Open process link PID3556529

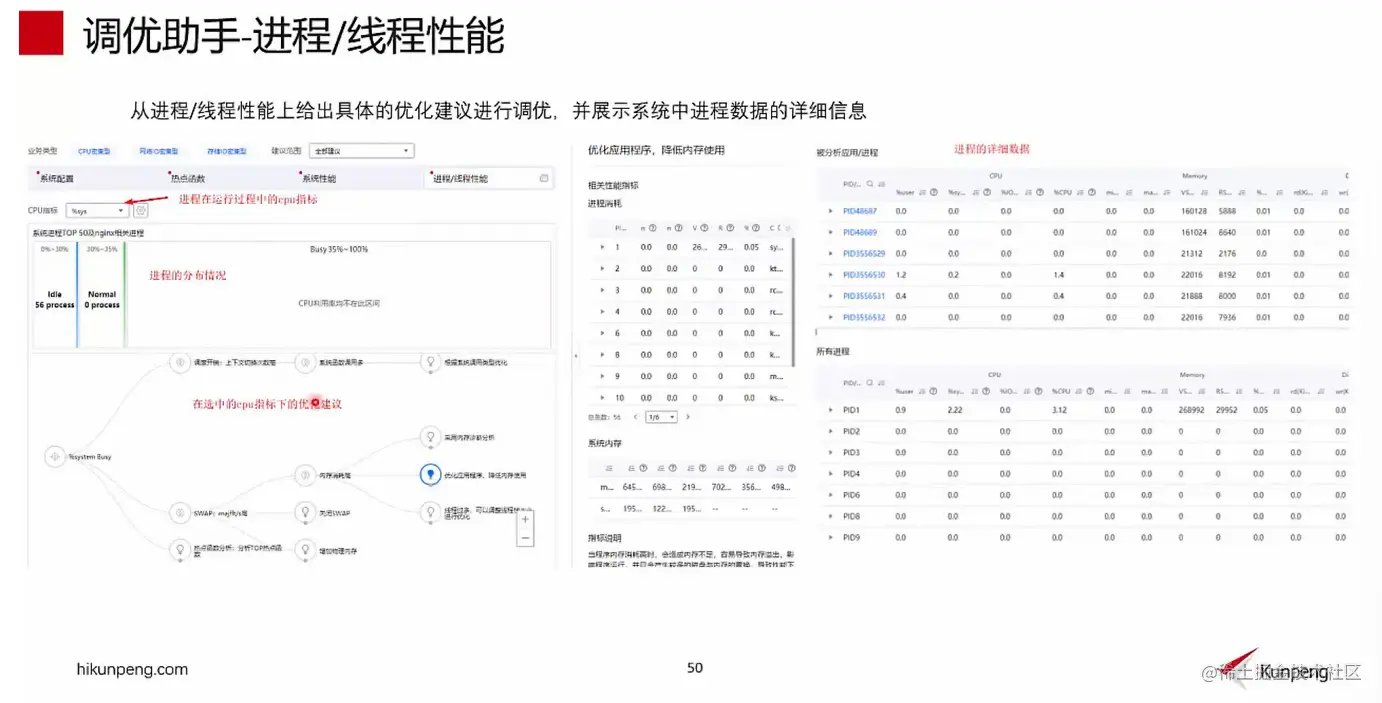pos(864,253)
